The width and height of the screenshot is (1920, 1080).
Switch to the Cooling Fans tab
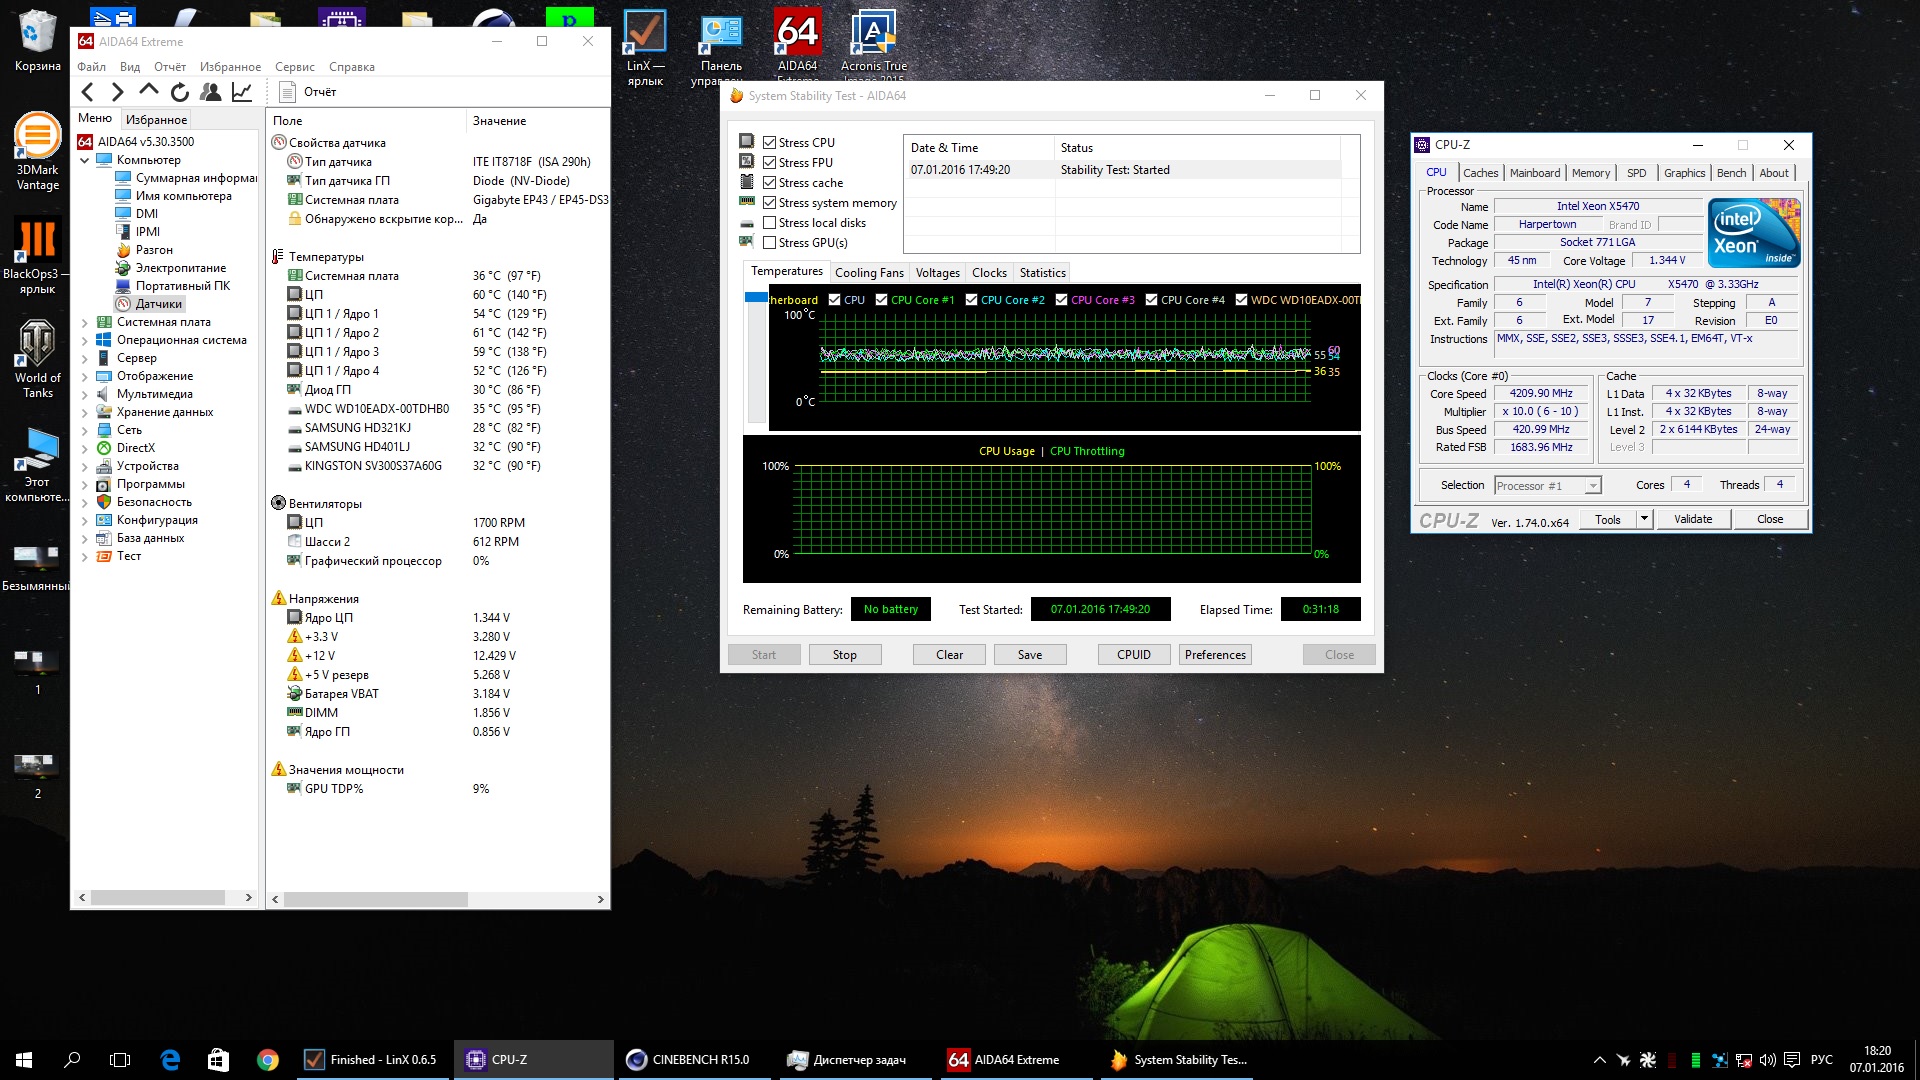(869, 273)
